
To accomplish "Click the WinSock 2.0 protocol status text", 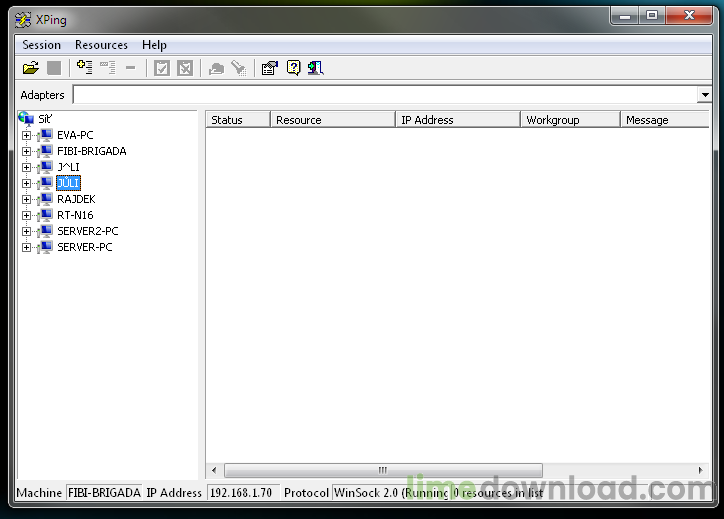I will pos(391,493).
